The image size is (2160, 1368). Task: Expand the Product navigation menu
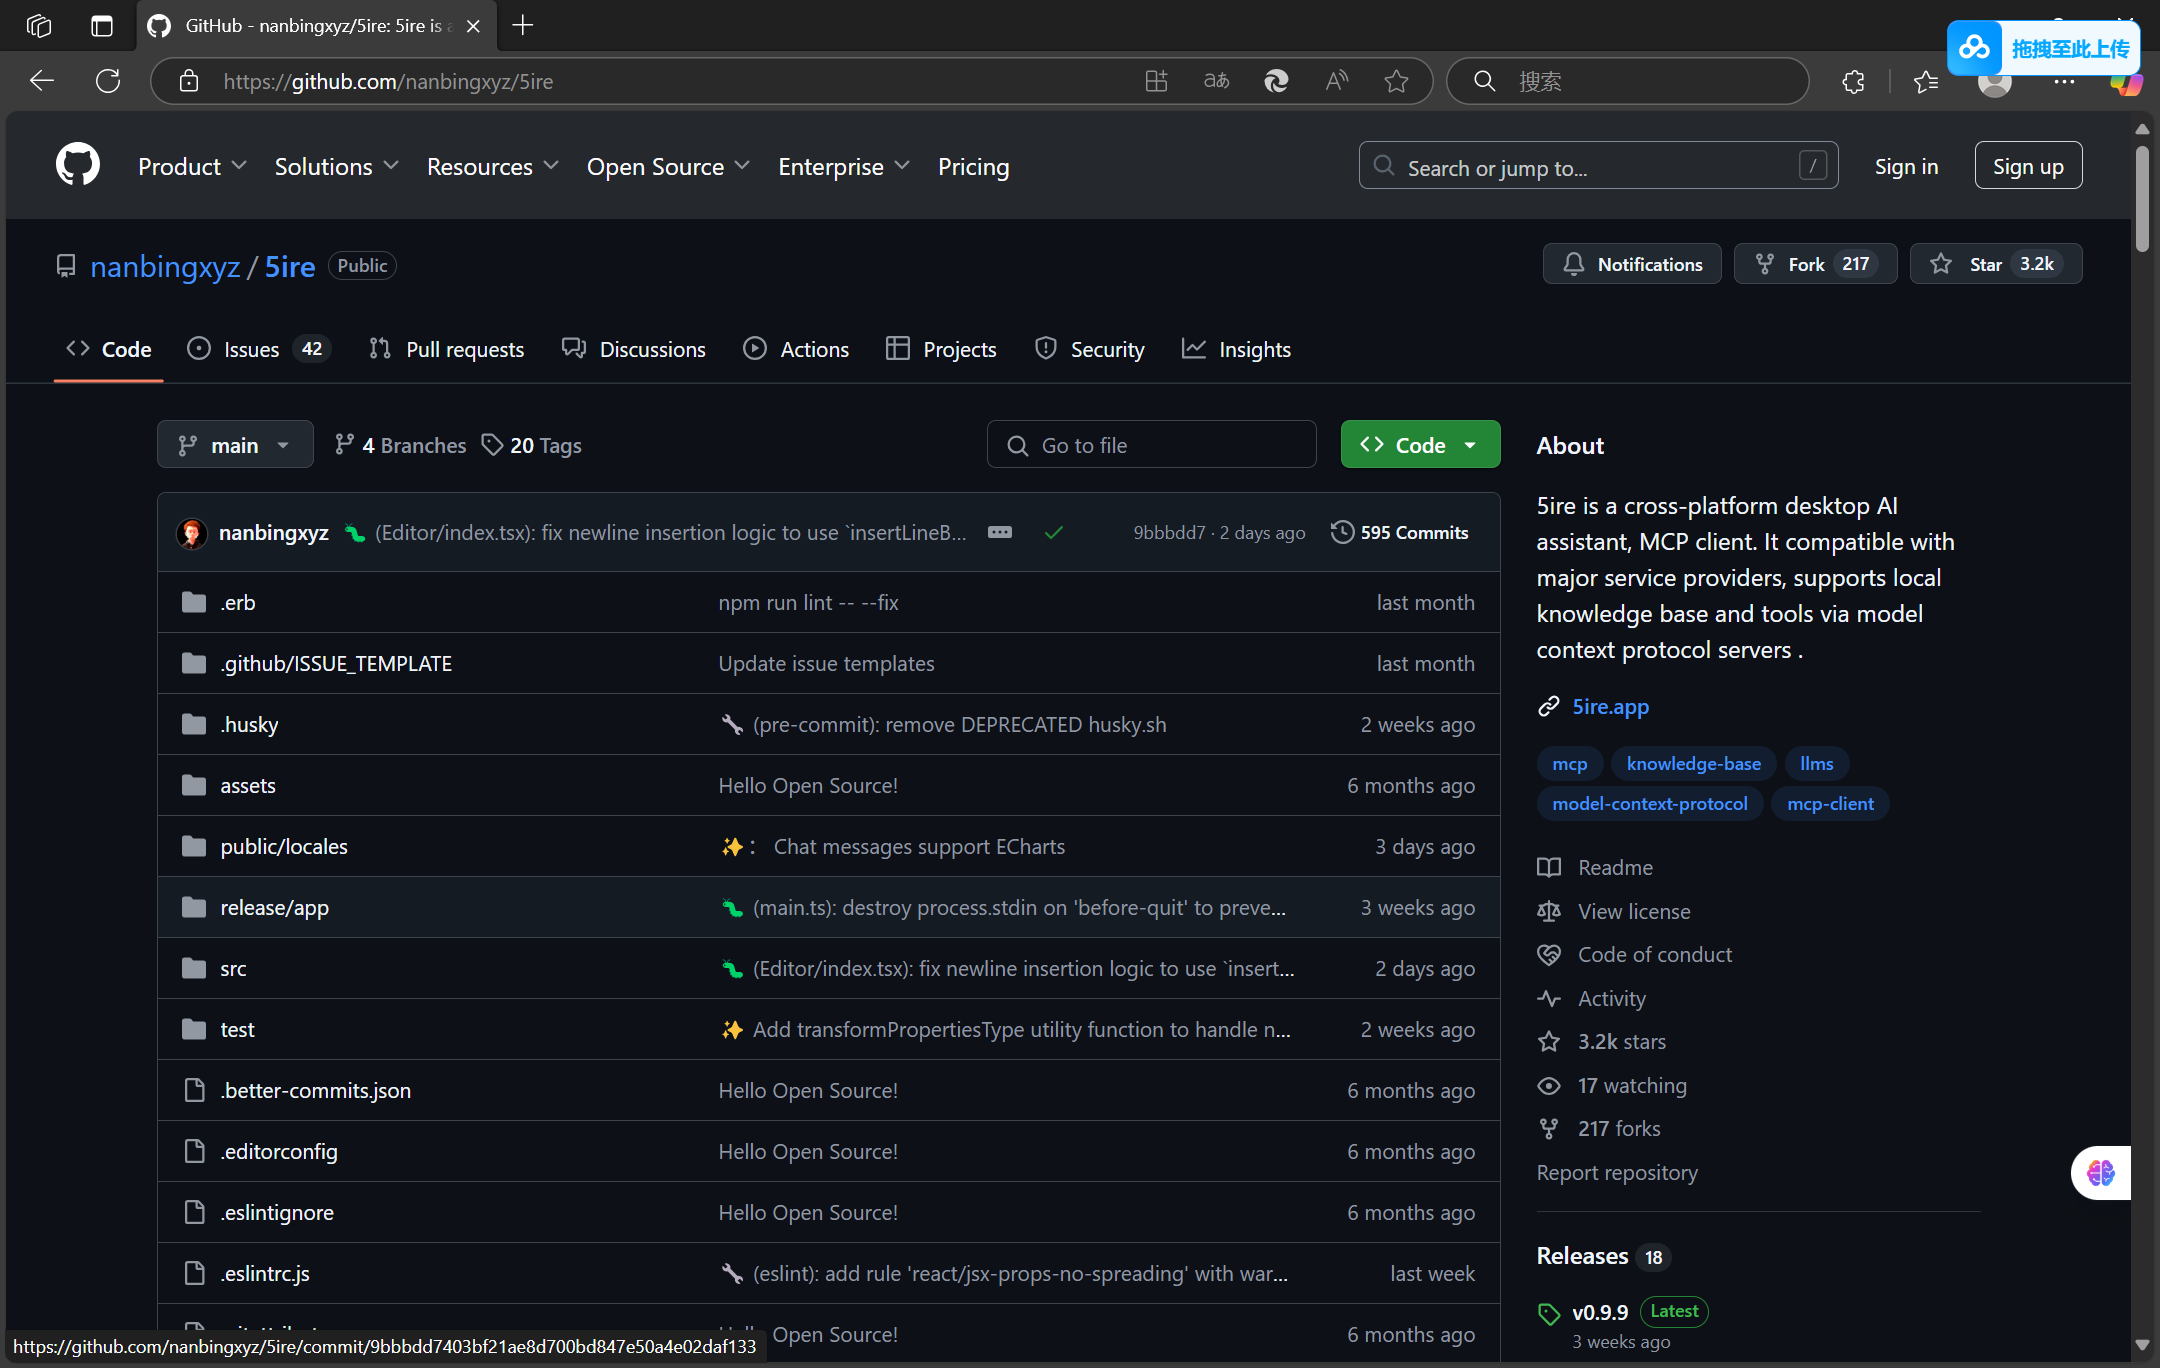(x=191, y=166)
